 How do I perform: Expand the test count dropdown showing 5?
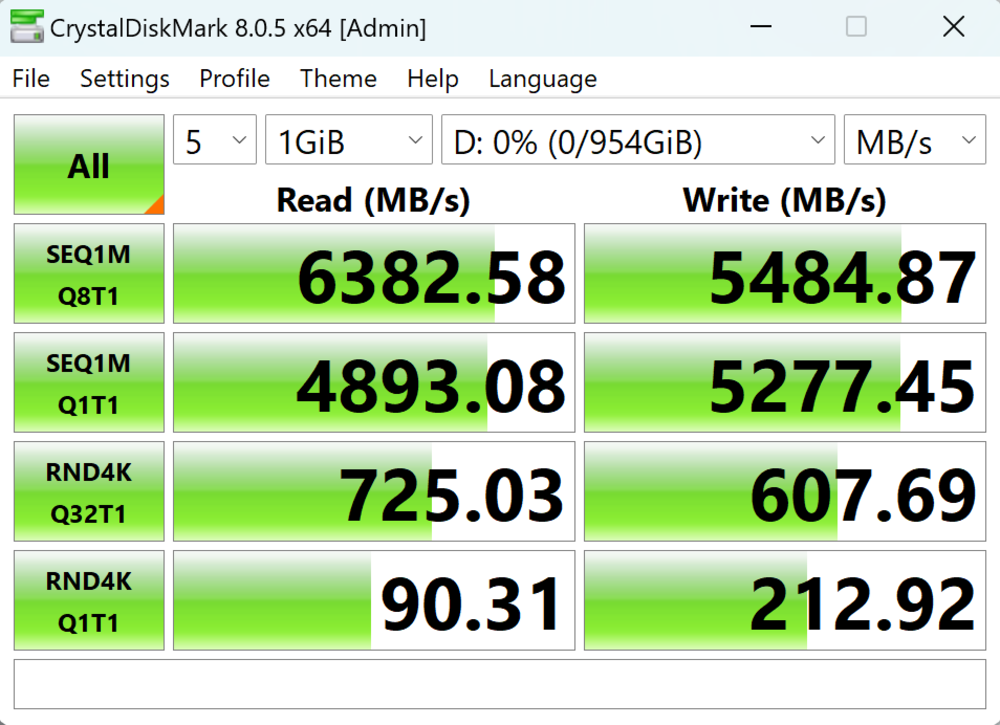click(215, 140)
